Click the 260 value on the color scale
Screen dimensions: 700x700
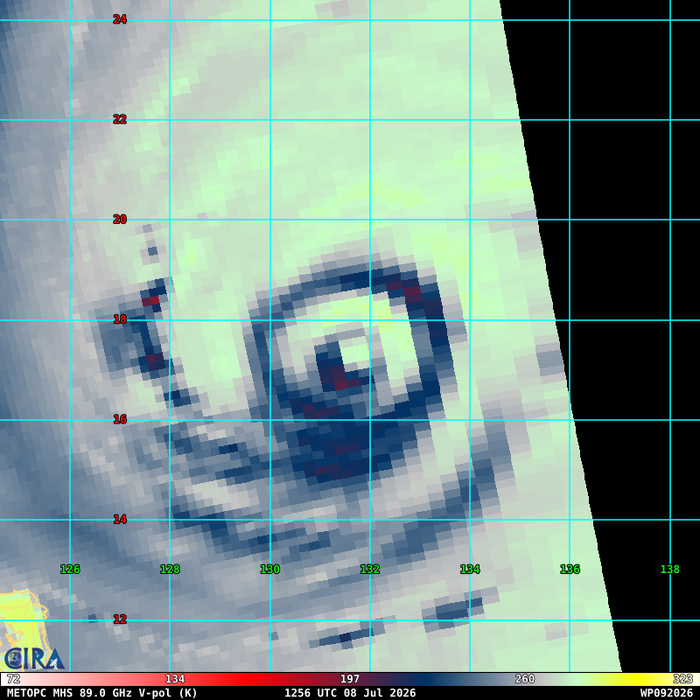[x=525, y=679]
